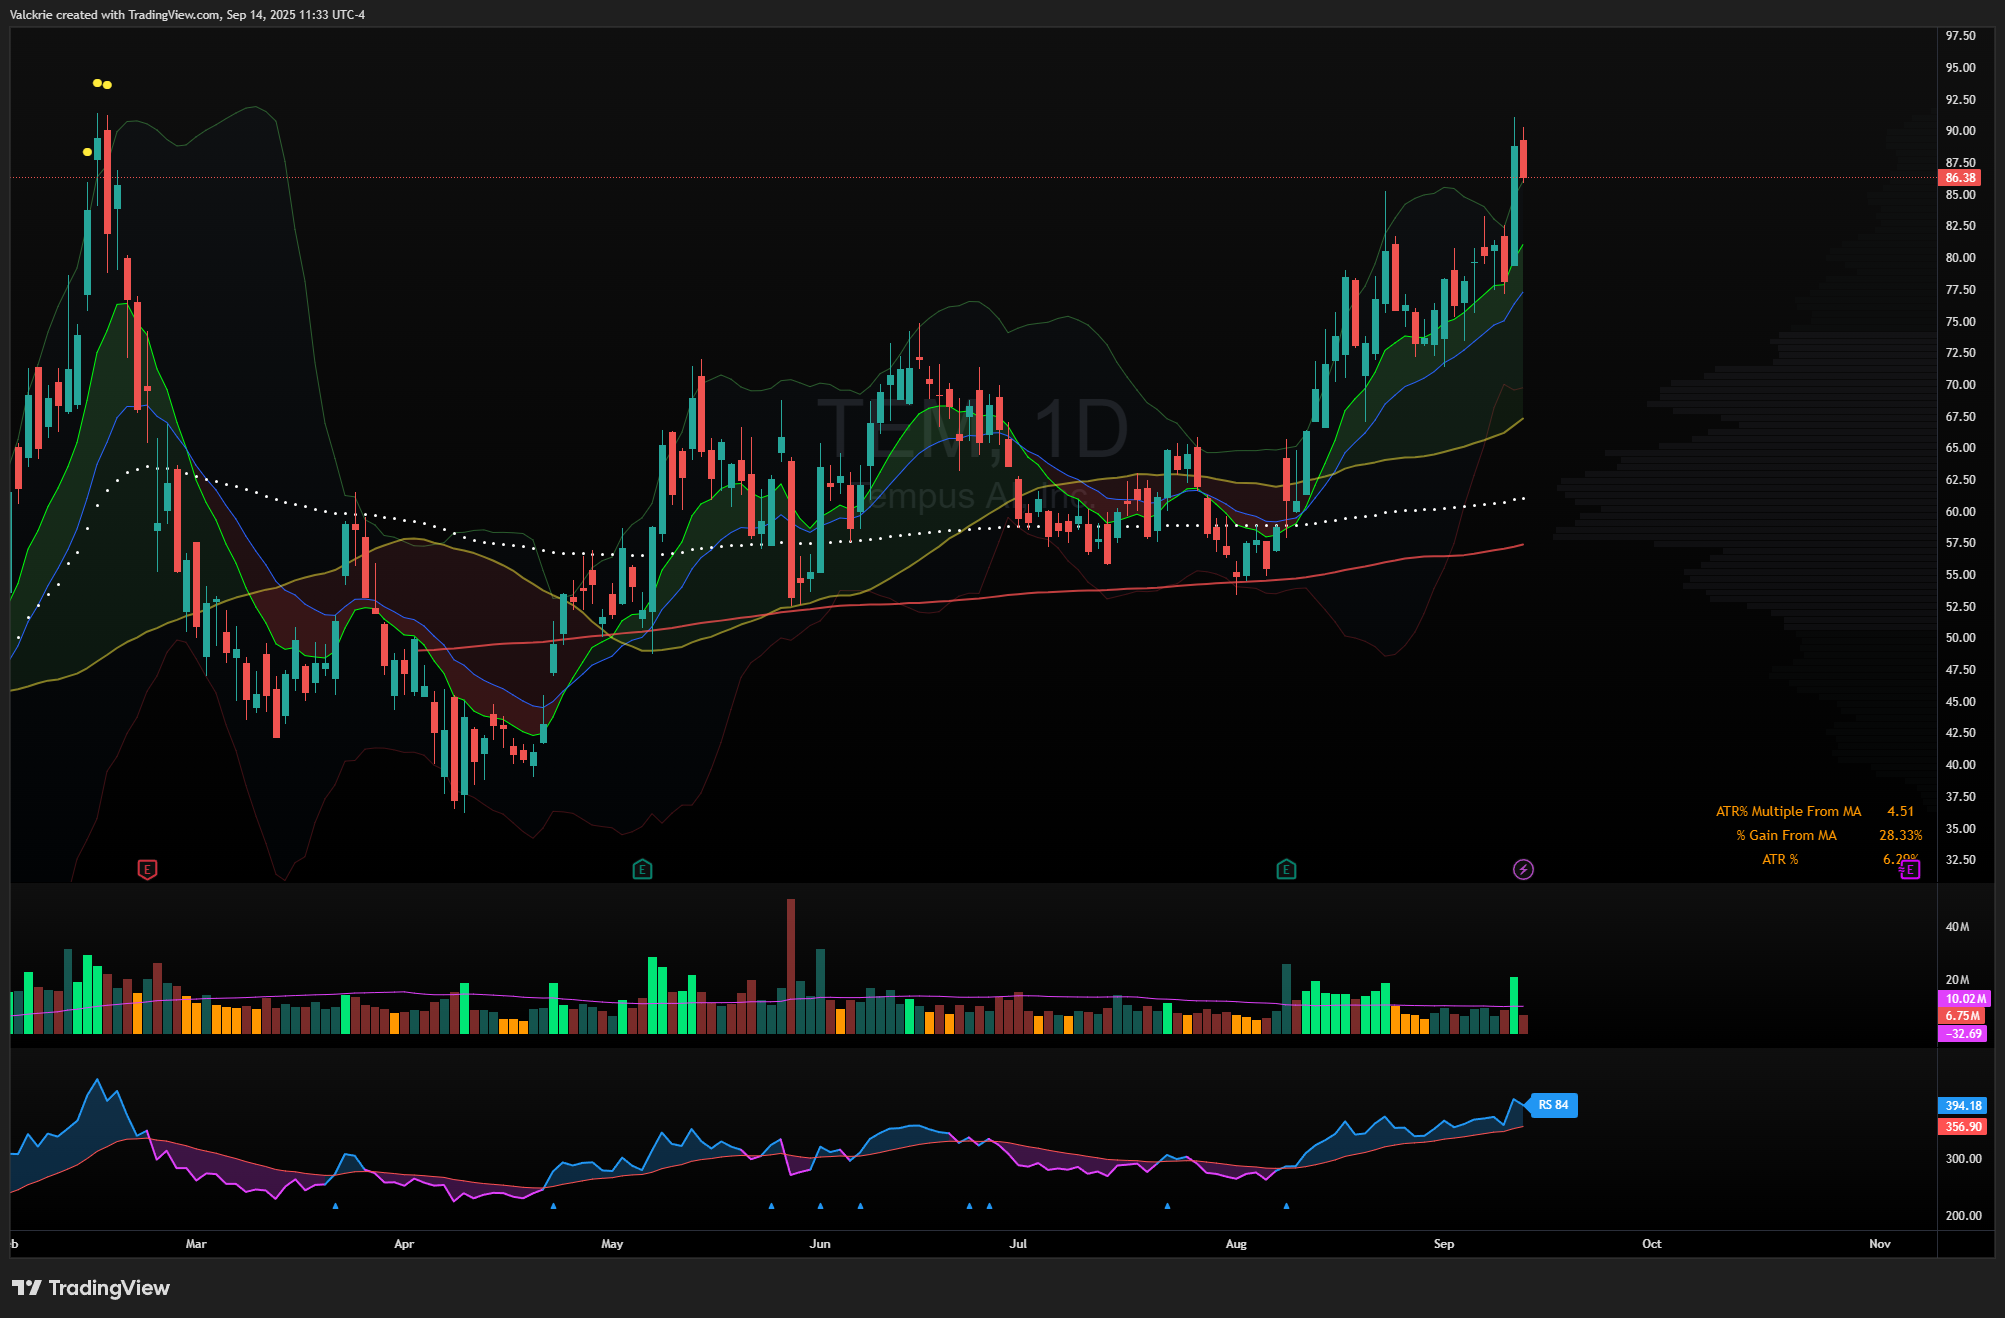Open the green earnings marker in early May
The height and width of the screenshot is (1318, 2005).
pyautogui.click(x=642, y=869)
